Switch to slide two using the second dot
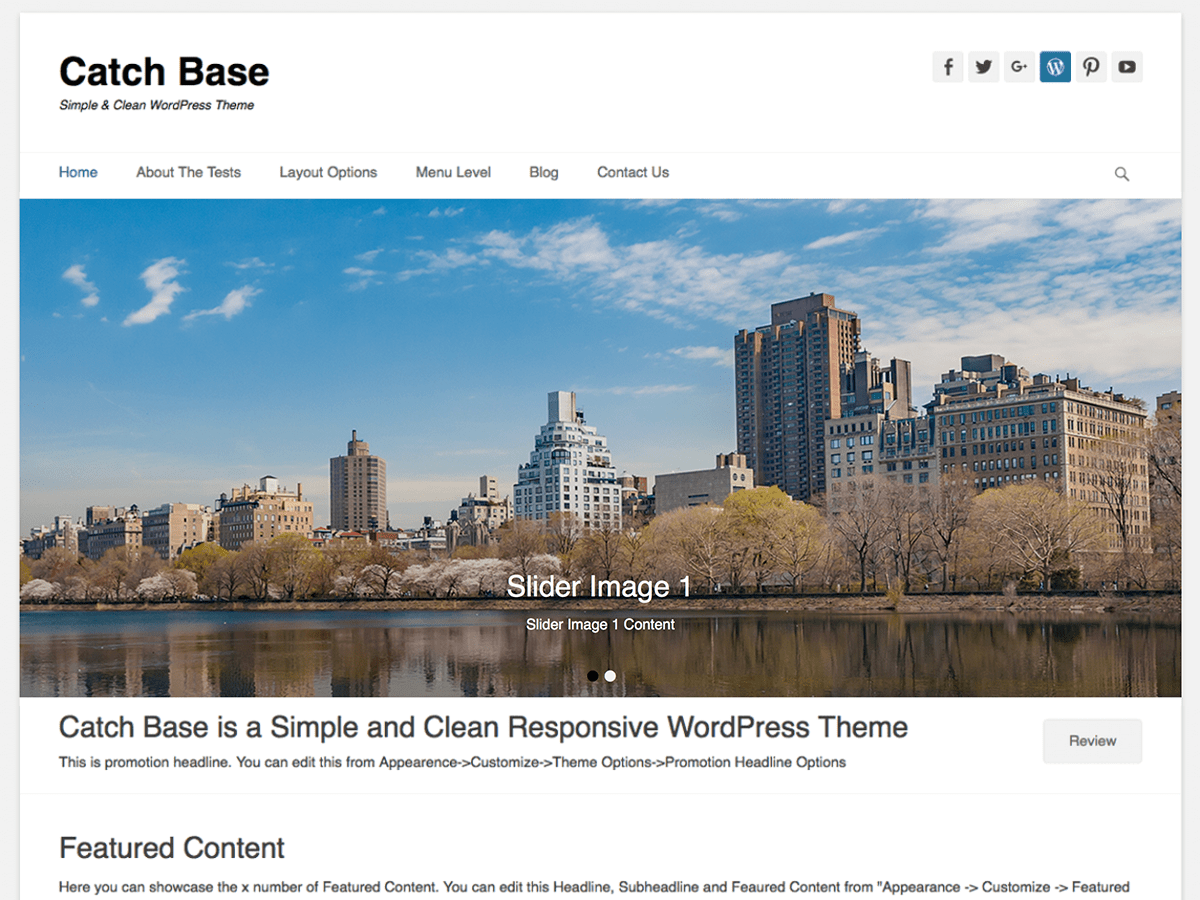The image size is (1200, 900). [x=610, y=675]
